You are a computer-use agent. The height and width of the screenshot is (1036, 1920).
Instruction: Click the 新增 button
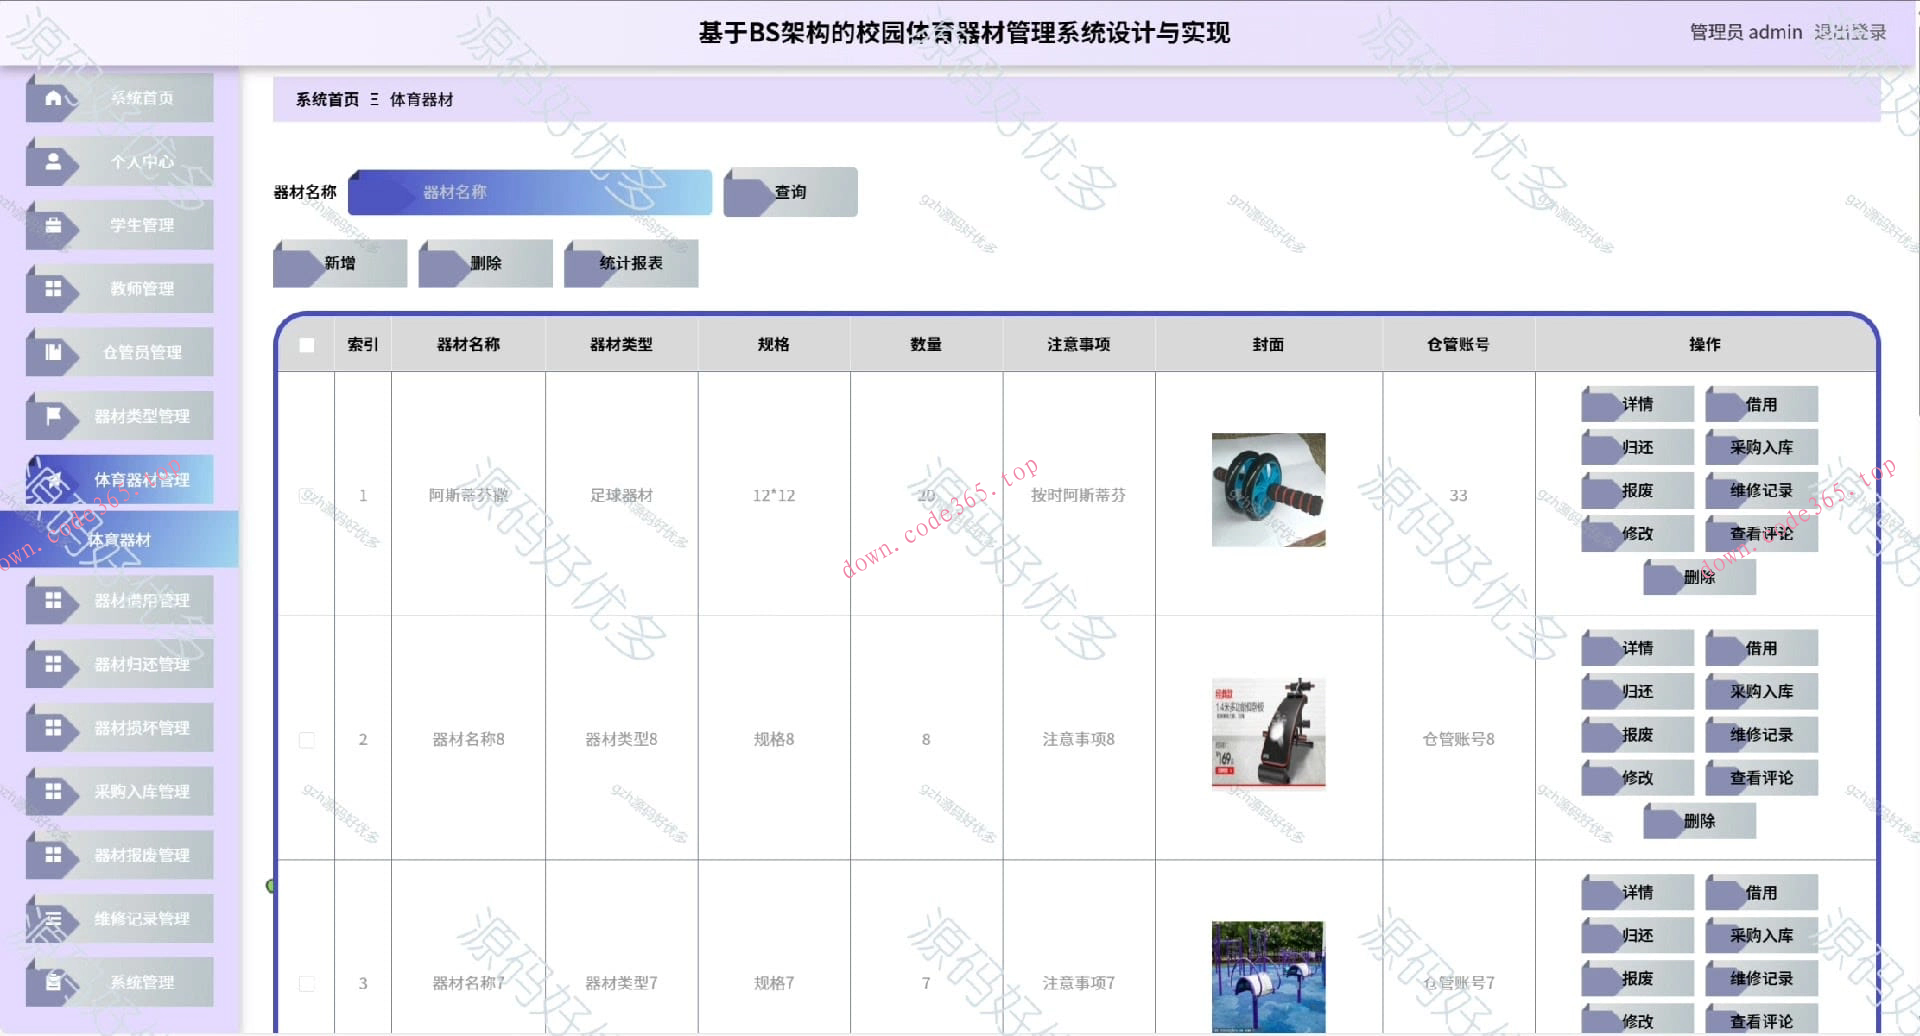pyautogui.click(x=340, y=263)
